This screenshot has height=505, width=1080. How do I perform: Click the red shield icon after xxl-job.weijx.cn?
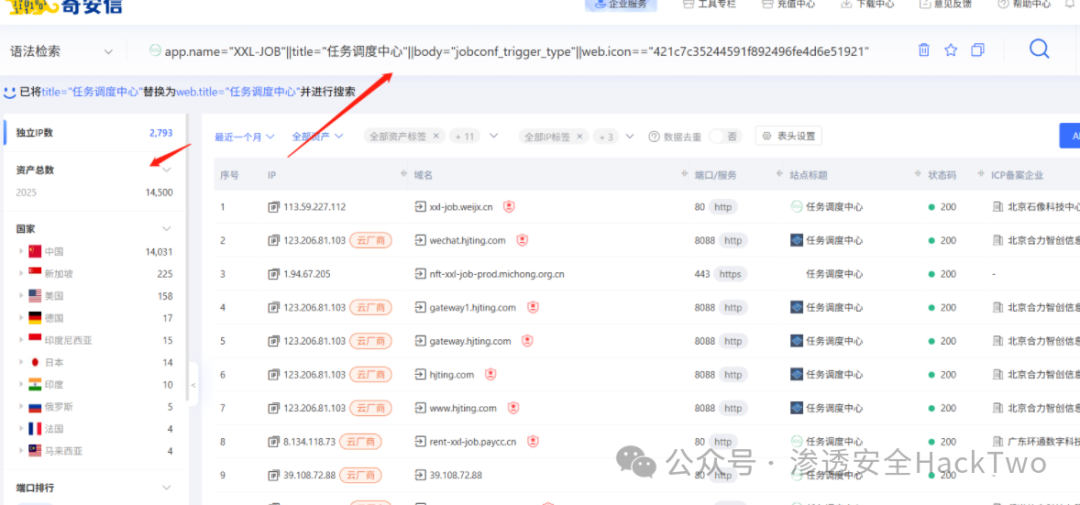click(508, 207)
